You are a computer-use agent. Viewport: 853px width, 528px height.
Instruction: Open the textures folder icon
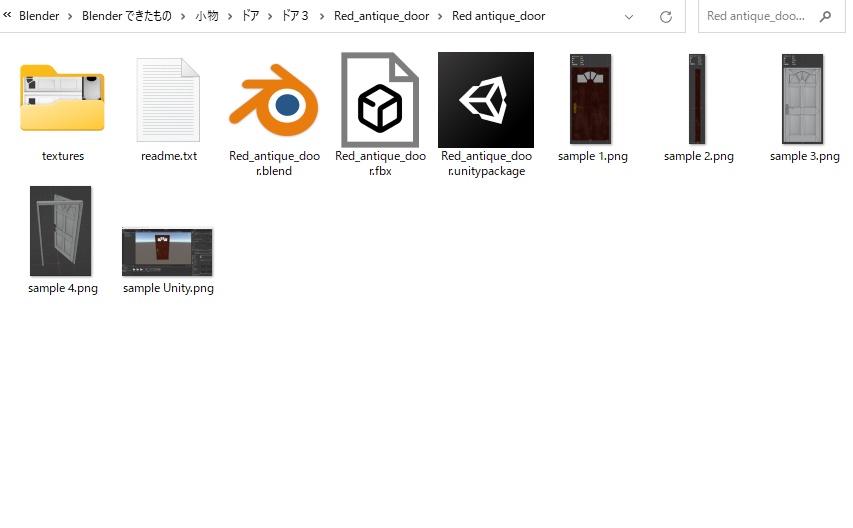point(63,98)
